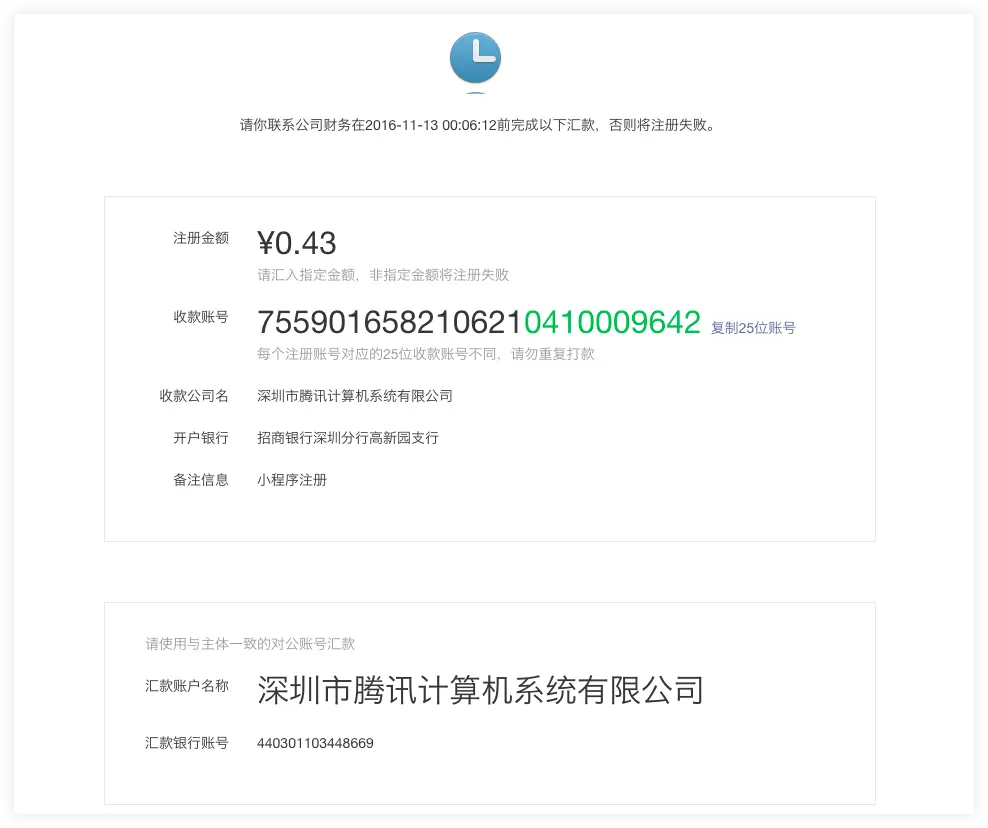
Task: Click the blue clock waiting icon
Action: (475, 57)
